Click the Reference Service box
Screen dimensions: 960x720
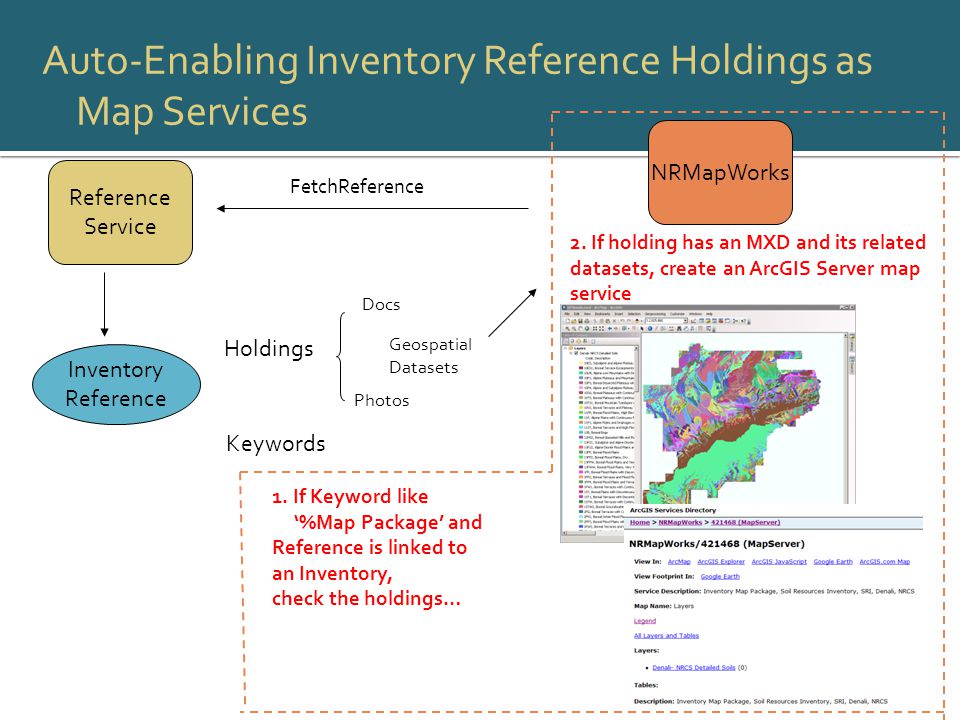click(121, 212)
